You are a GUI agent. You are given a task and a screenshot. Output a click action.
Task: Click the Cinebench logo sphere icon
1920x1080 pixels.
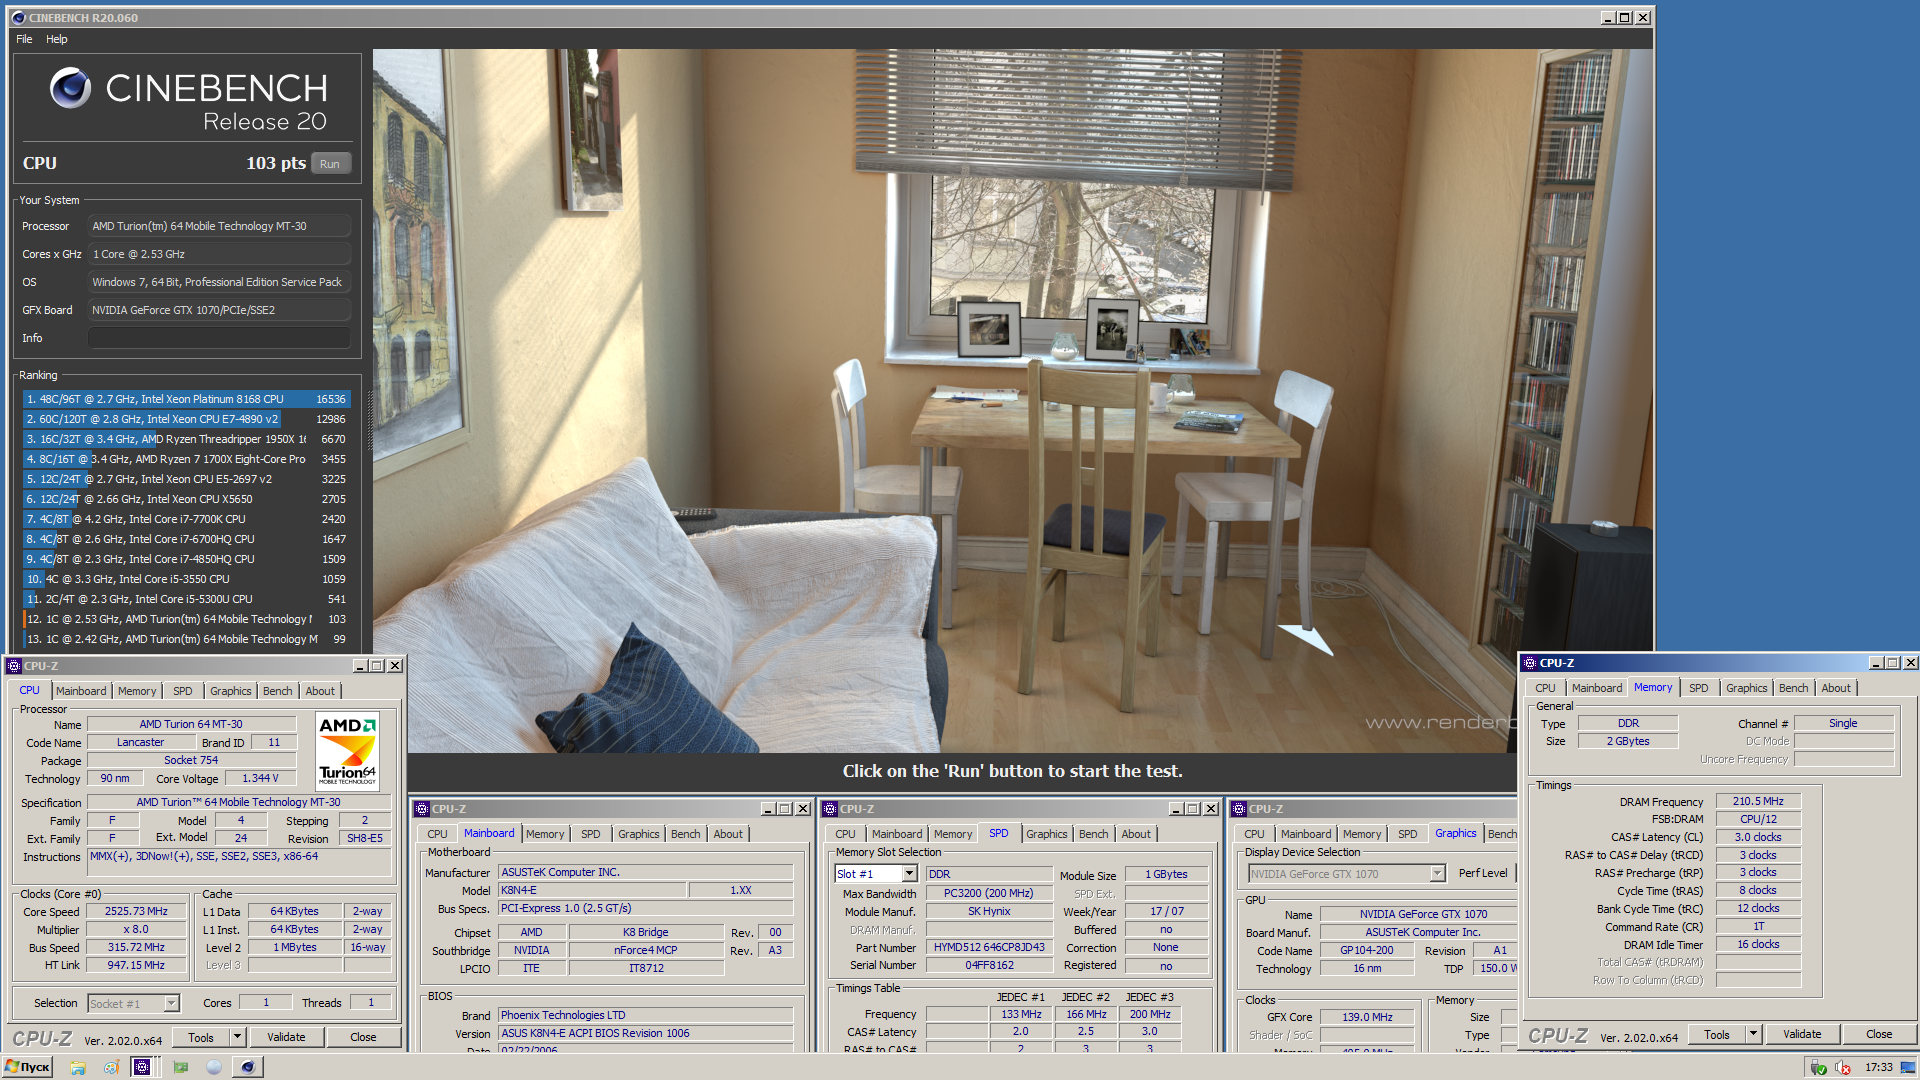[x=70, y=88]
